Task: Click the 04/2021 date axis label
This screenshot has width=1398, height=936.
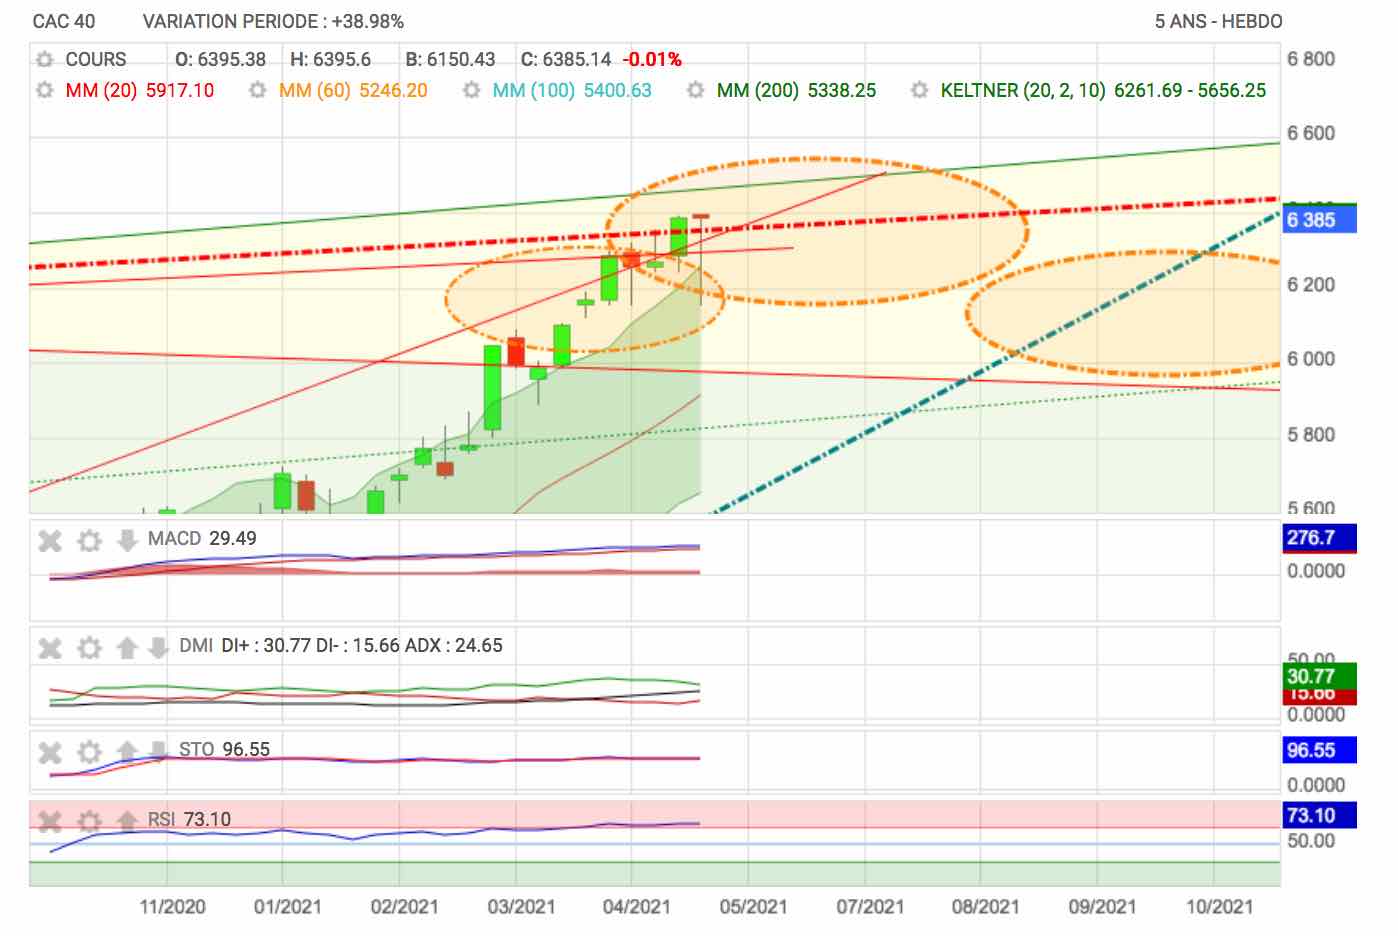Action: [636, 907]
